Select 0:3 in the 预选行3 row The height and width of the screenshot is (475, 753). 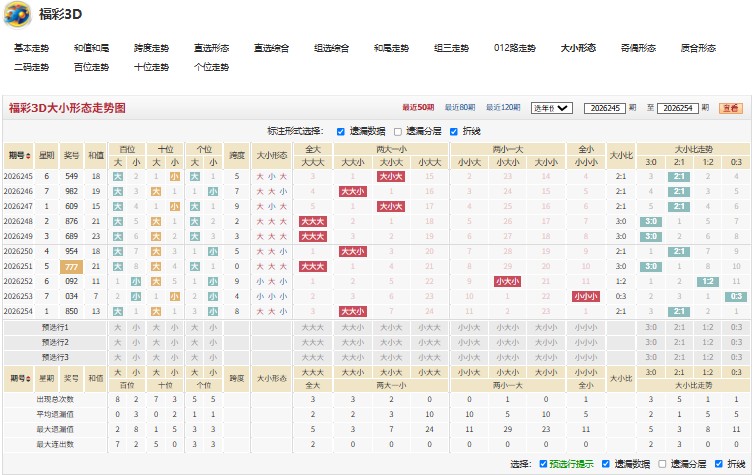click(736, 357)
